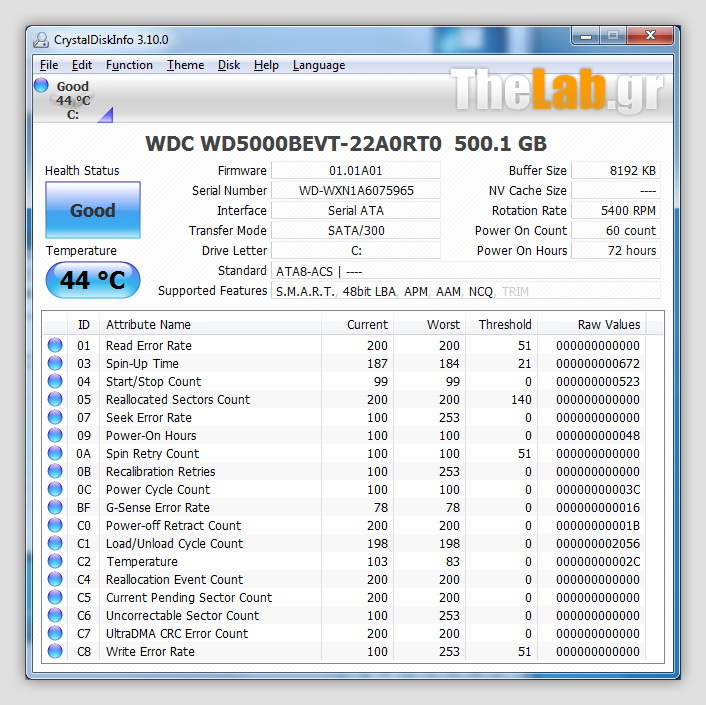This screenshot has height=705, width=706.
Task: Open the Disk menu
Action: tap(229, 65)
